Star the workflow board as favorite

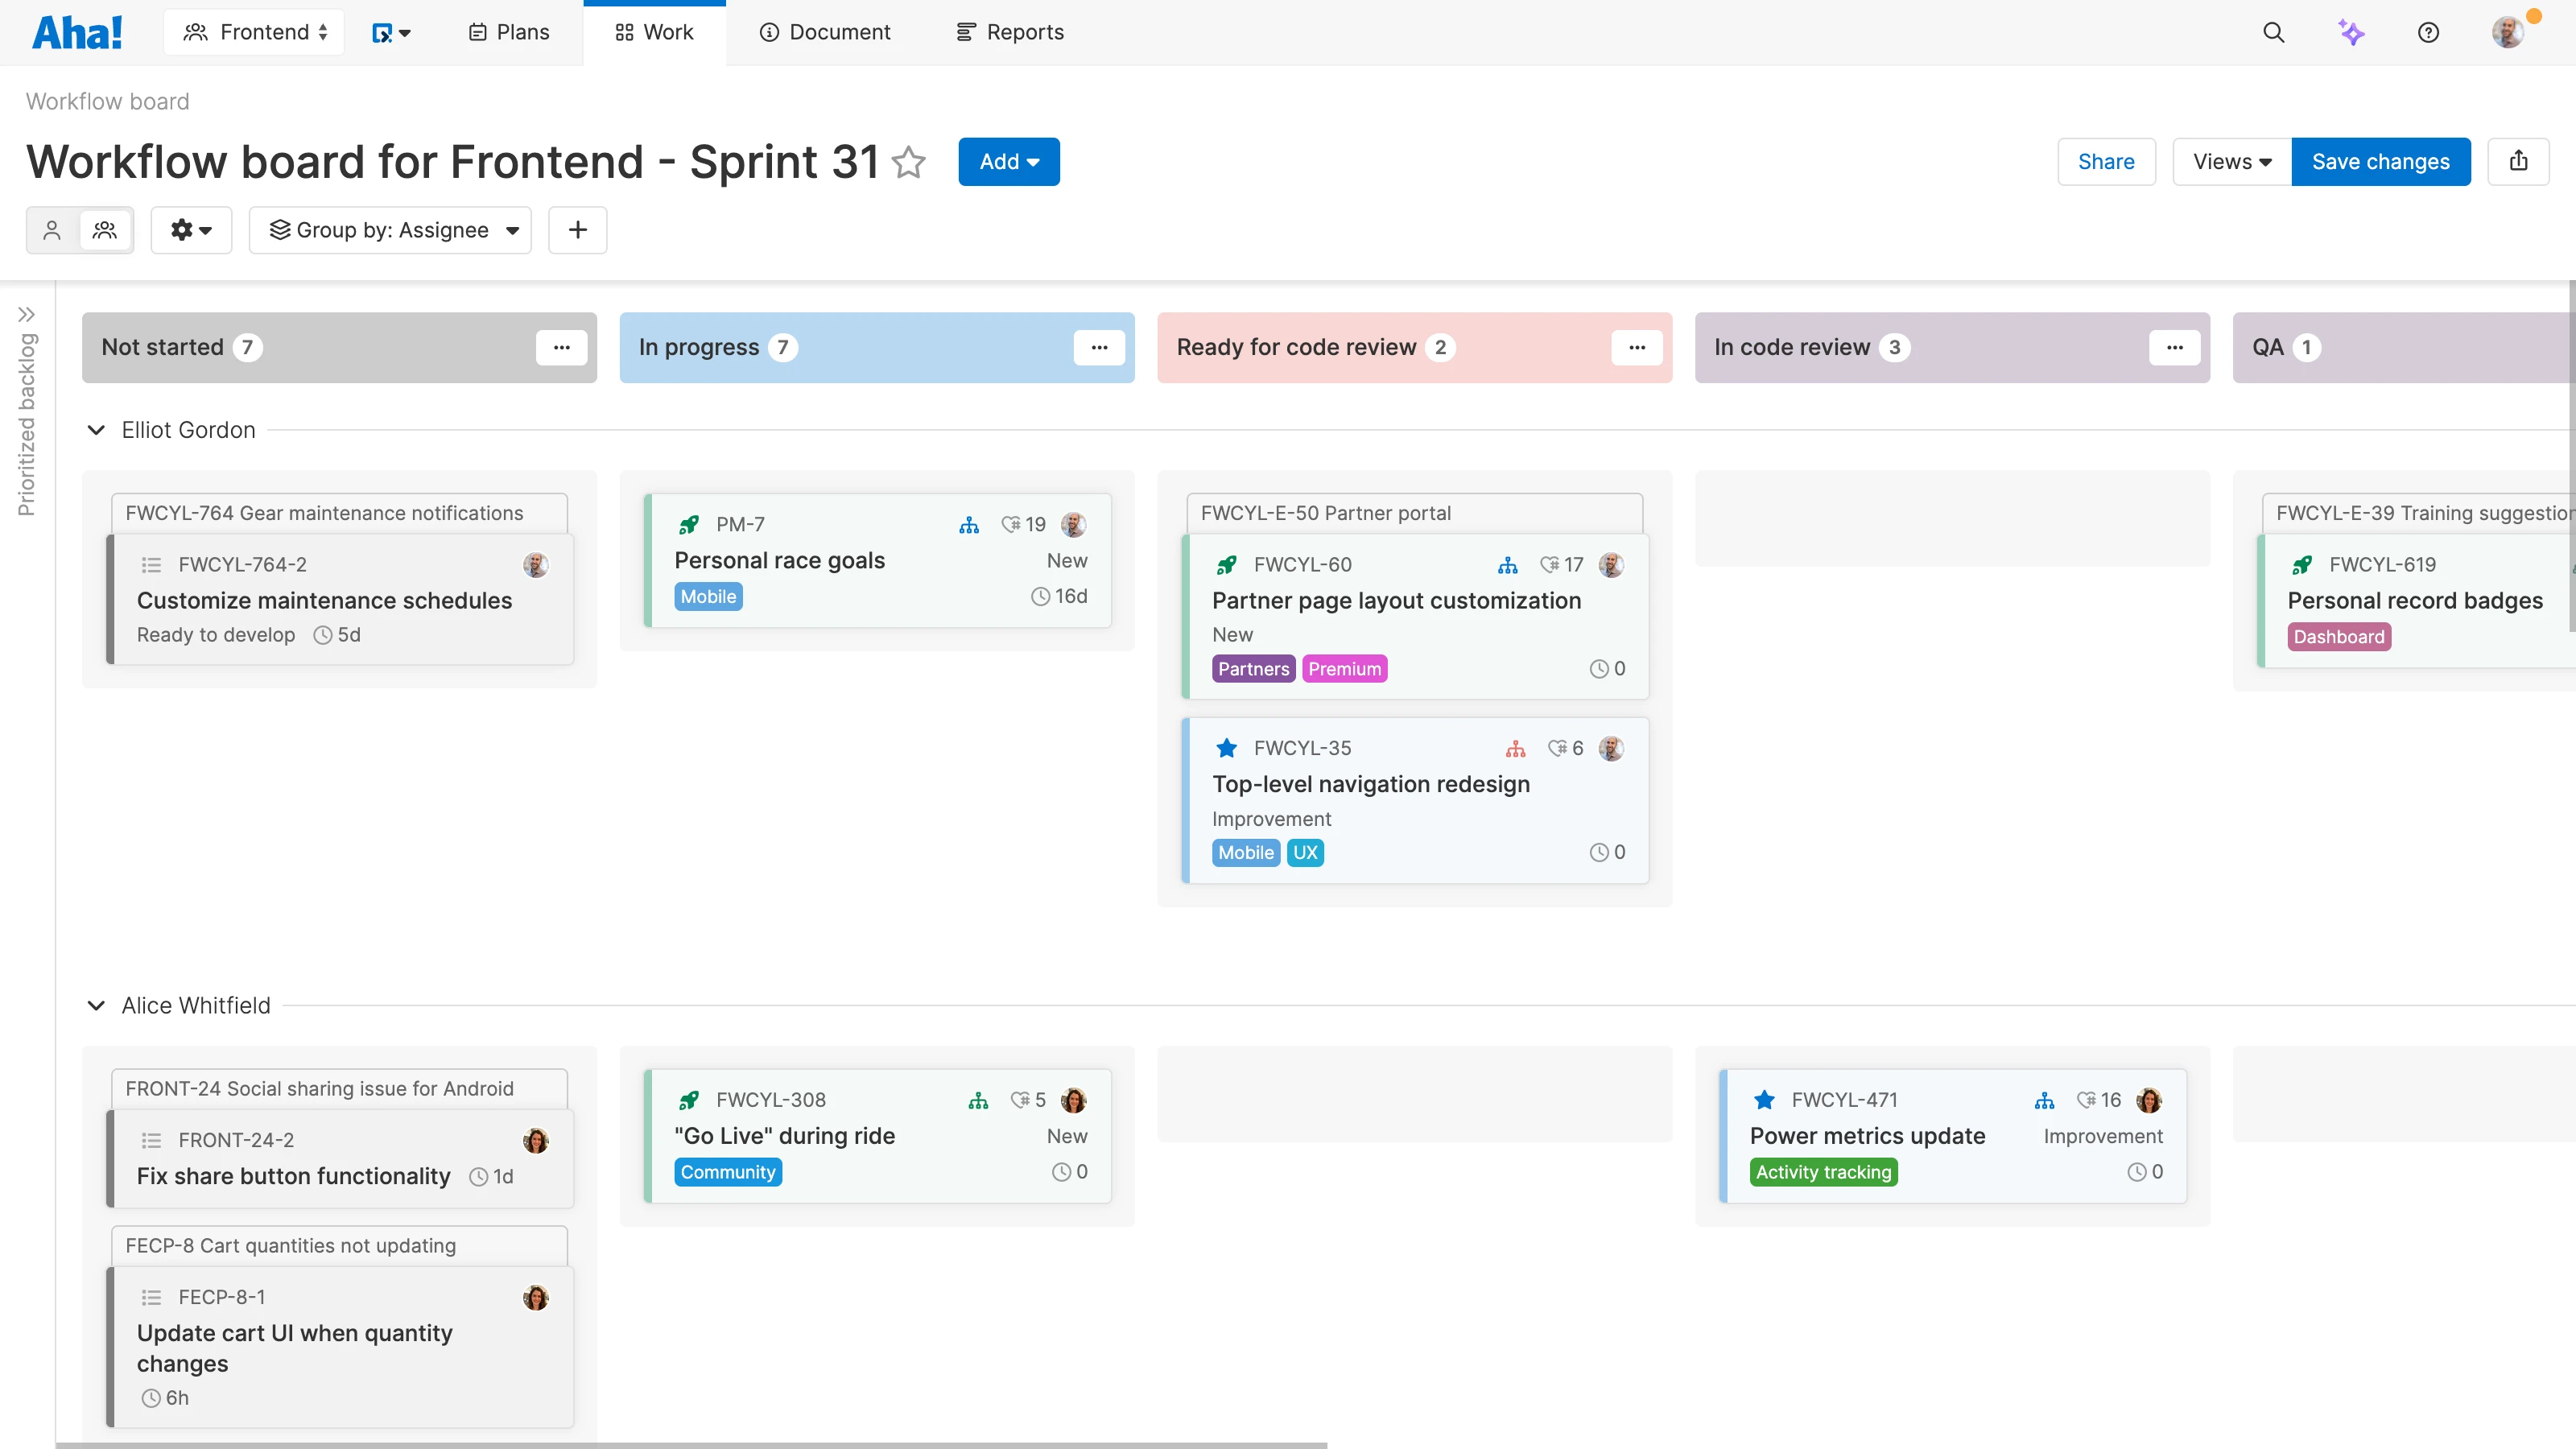909,163
